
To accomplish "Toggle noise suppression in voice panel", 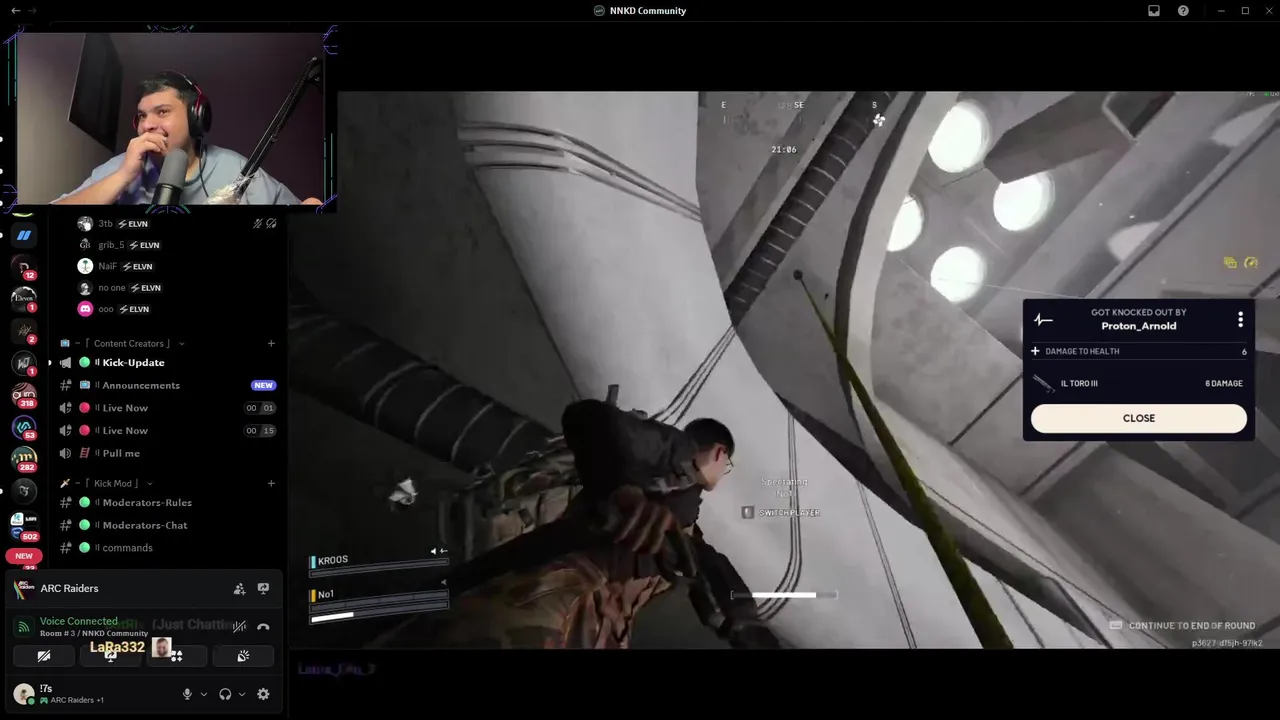I will point(239,627).
